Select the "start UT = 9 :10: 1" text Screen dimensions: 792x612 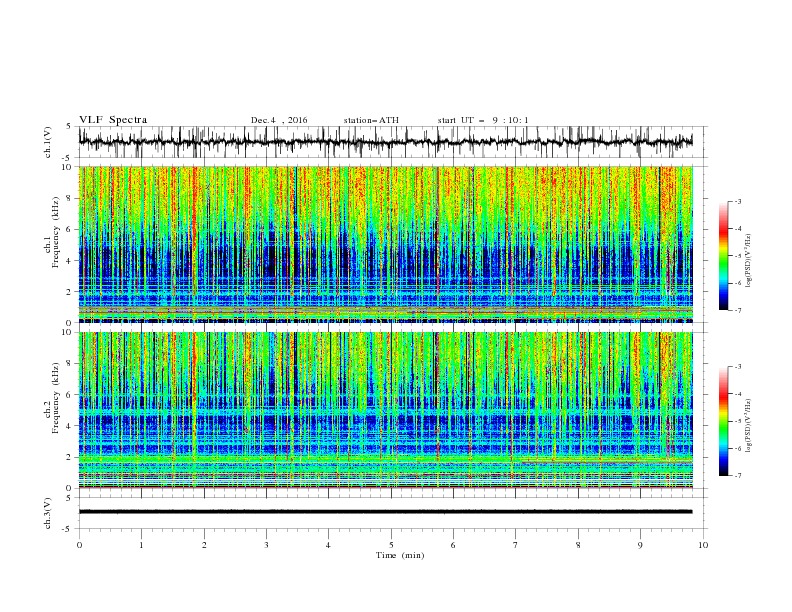(483, 120)
